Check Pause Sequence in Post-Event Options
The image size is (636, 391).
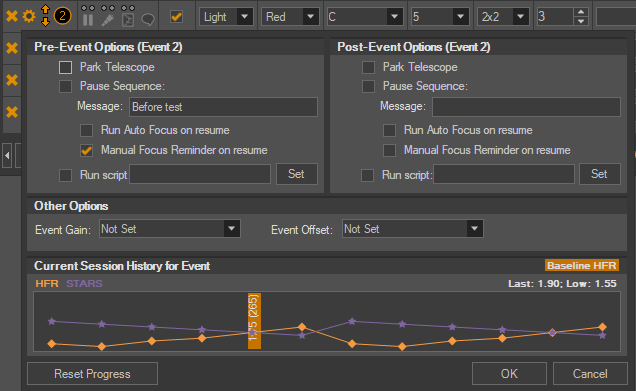[368, 86]
